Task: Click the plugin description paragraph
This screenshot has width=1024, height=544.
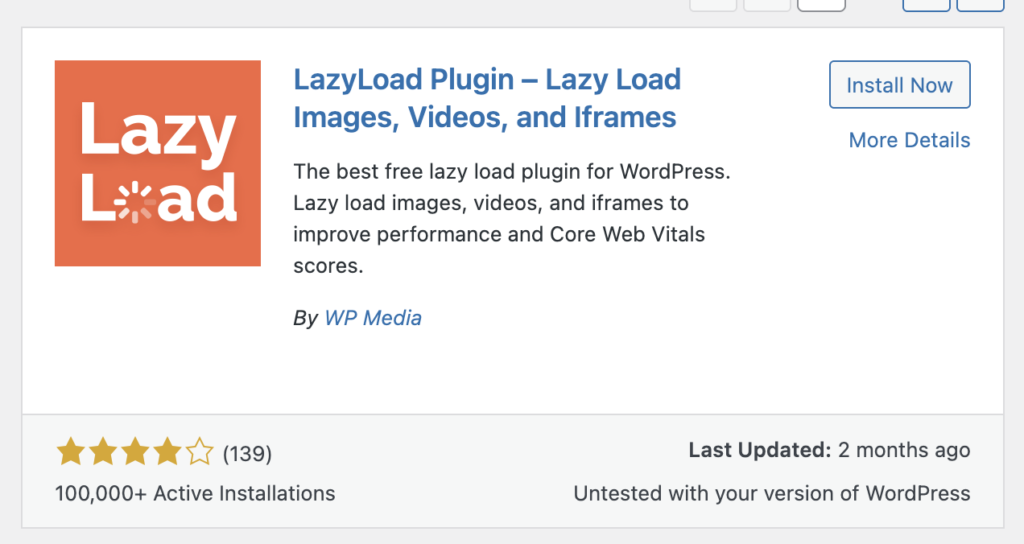Action: tap(513, 219)
